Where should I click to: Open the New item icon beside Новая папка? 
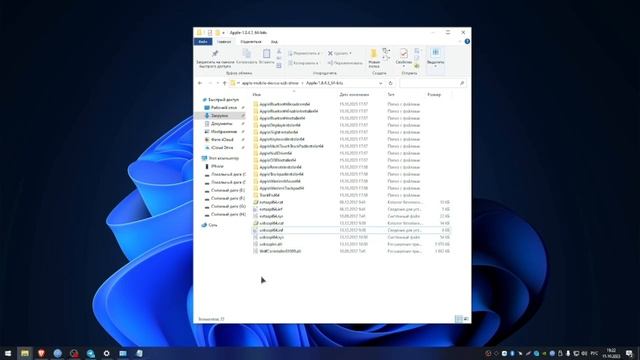click(386, 51)
